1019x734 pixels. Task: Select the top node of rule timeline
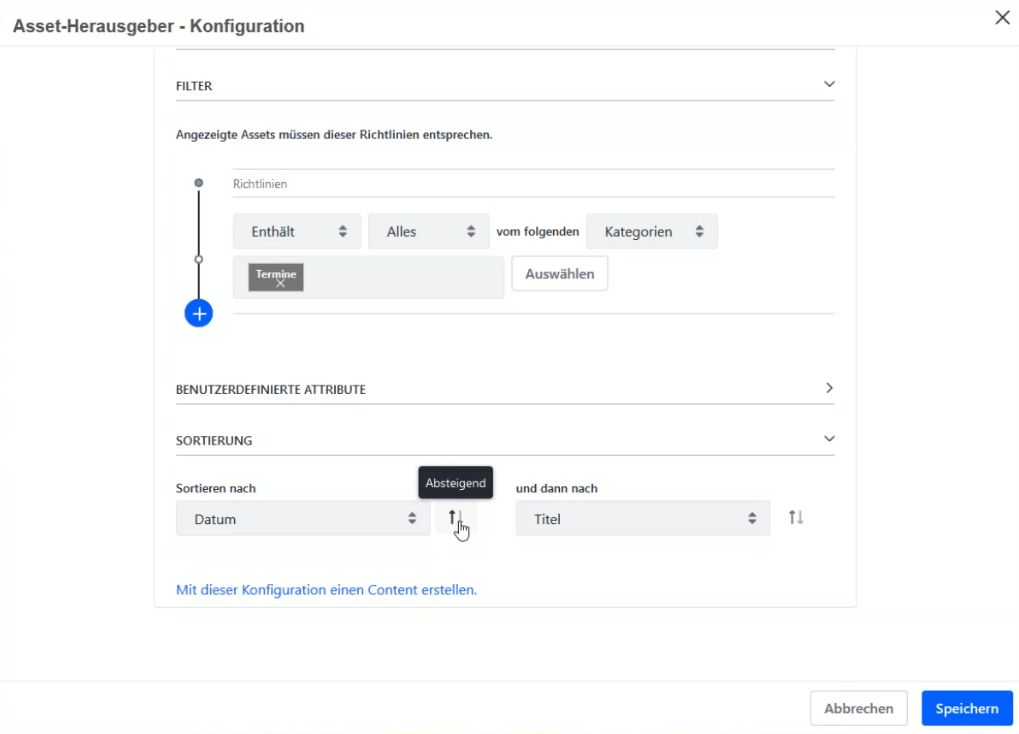(x=199, y=183)
